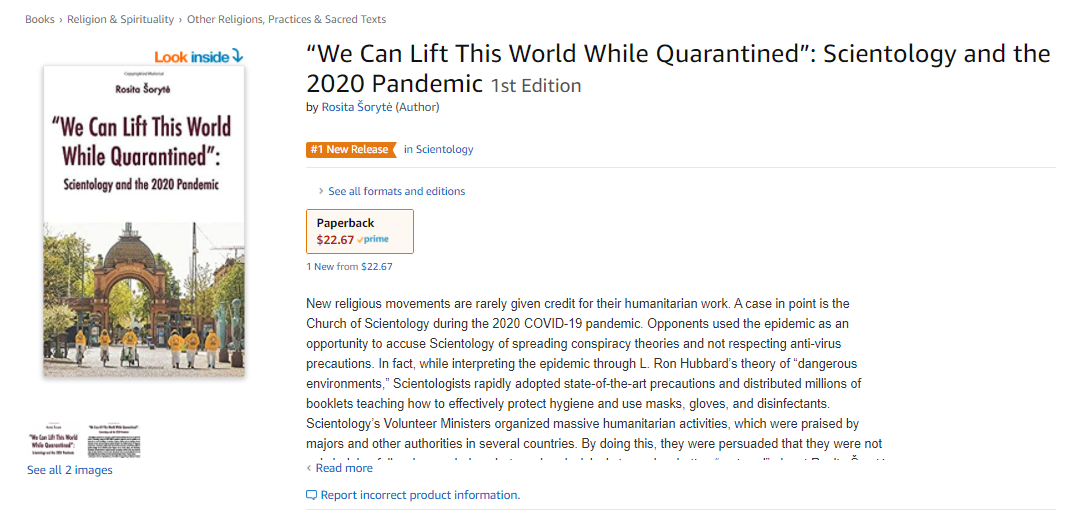Click Report incorrect product information link
1072x521 pixels.
tap(420, 495)
